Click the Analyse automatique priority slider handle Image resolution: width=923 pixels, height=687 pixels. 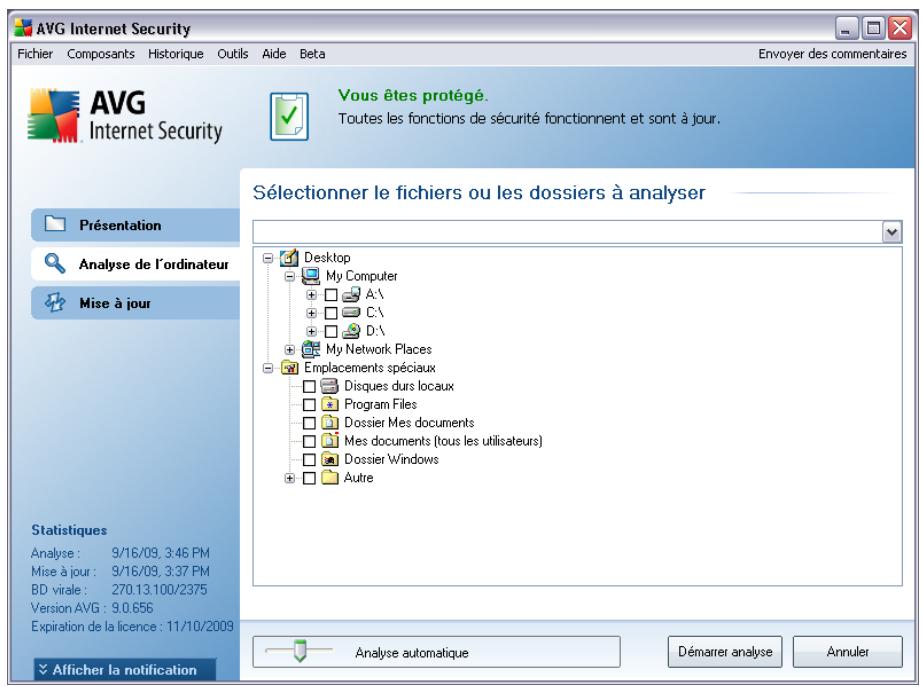[x=300, y=651]
